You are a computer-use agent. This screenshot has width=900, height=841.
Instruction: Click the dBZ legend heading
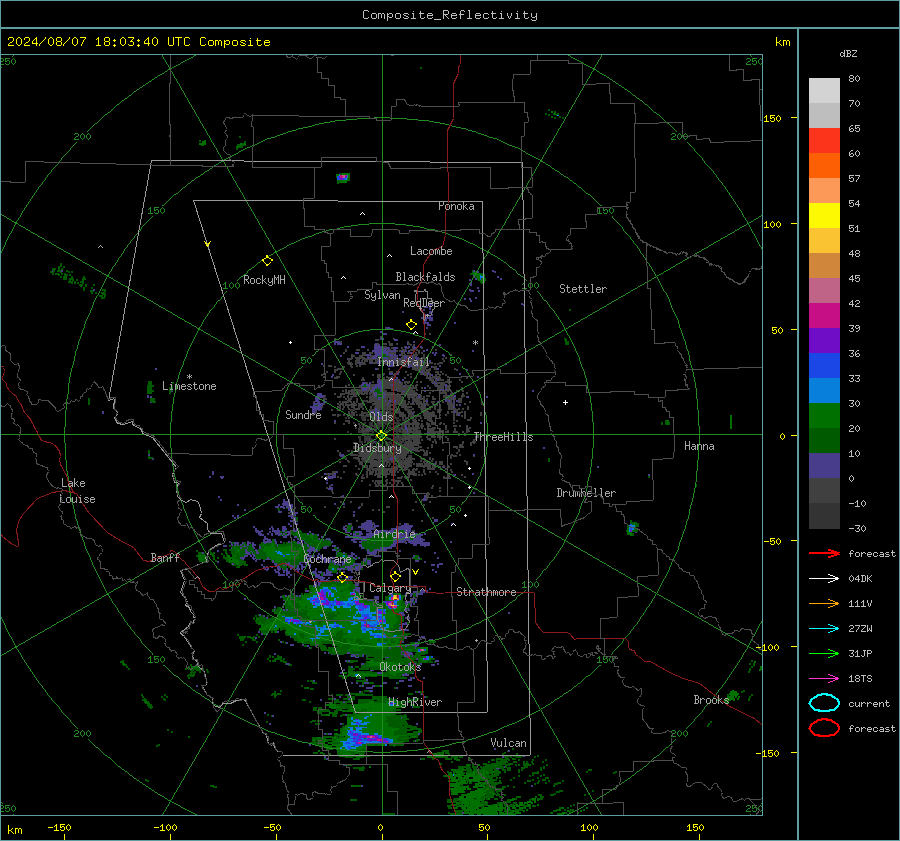(x=848, y=53)
